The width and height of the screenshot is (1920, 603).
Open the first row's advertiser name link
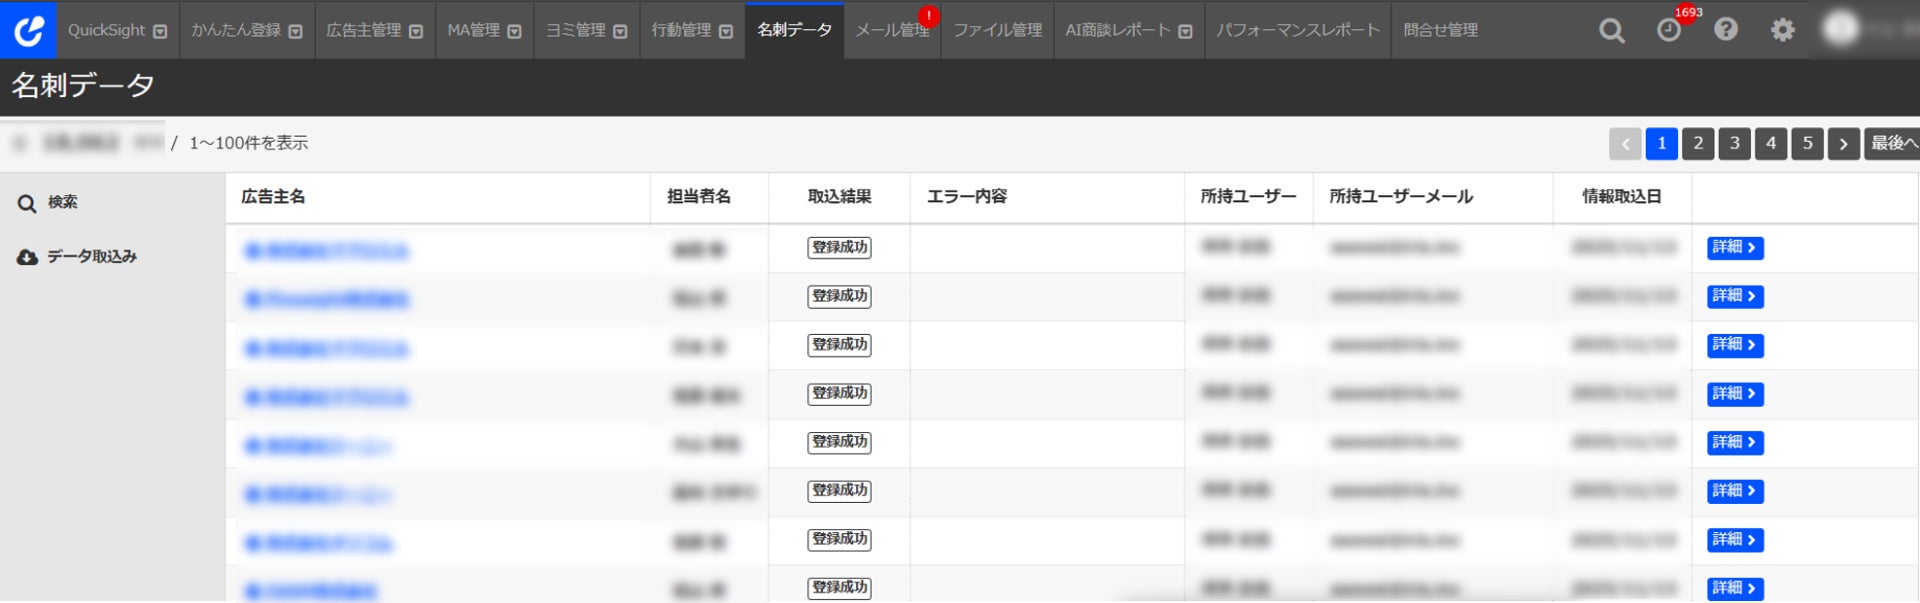(x=327, y=251)
